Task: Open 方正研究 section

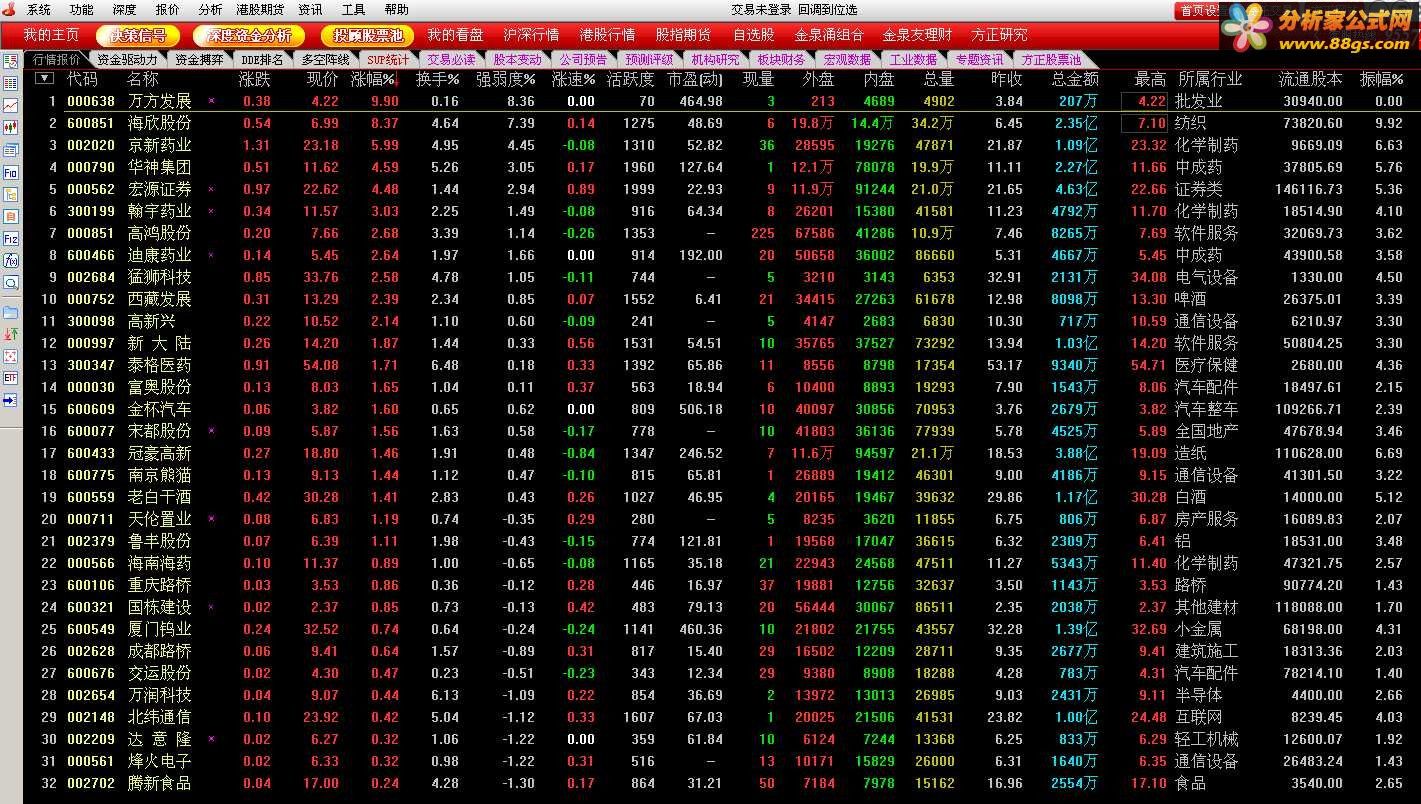Action: pos(999,35)
